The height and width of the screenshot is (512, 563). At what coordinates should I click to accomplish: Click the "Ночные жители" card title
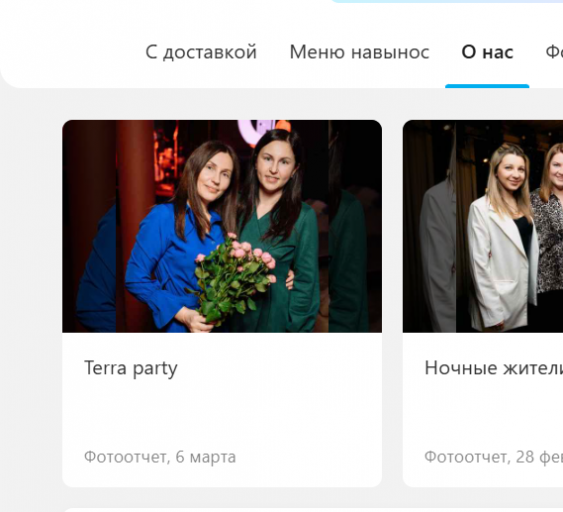tap(494, 368)
